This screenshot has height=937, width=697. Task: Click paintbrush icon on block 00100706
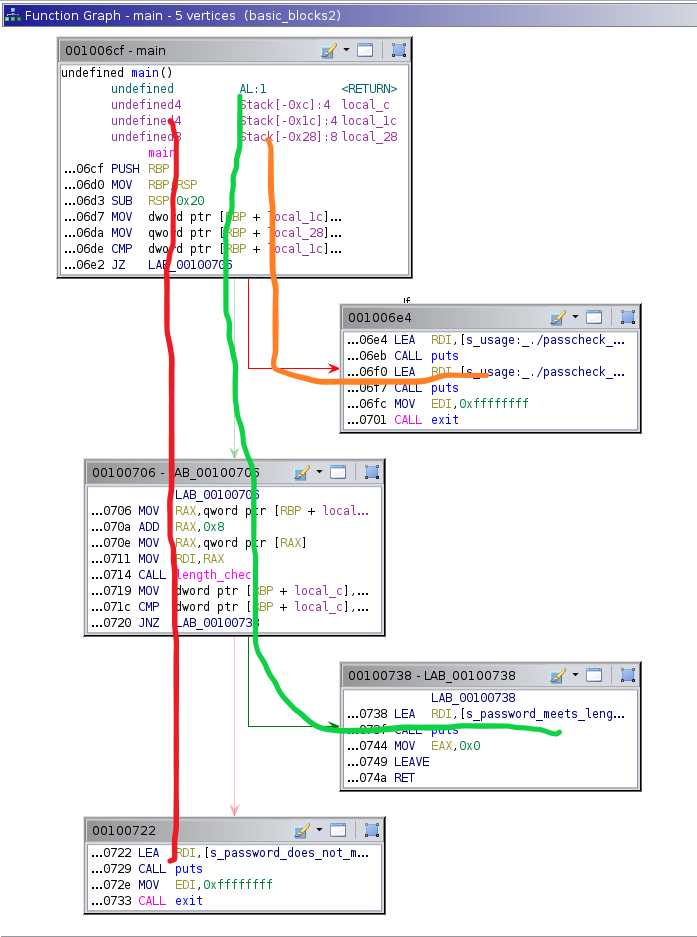point(302,472)
